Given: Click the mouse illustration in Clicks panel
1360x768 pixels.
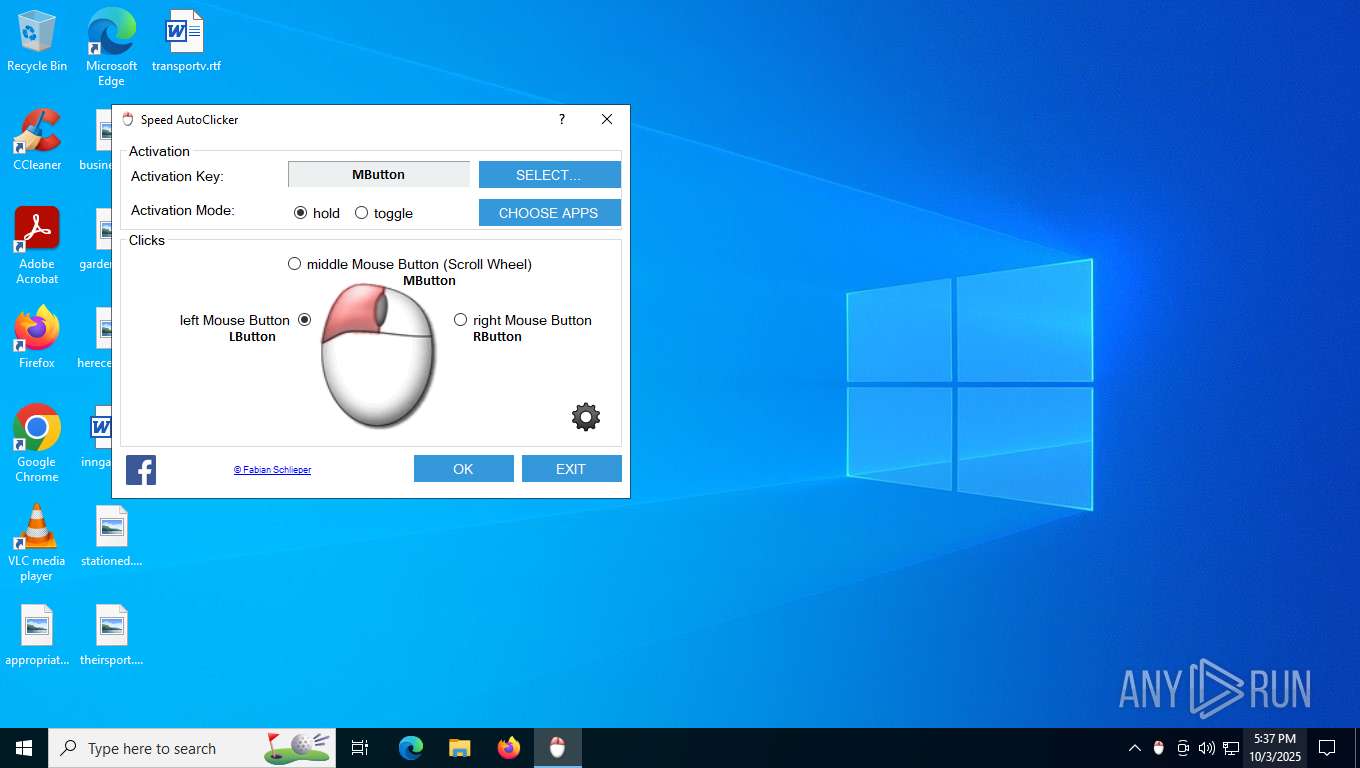Looking at the screenshot, I should tap(378, 355).
